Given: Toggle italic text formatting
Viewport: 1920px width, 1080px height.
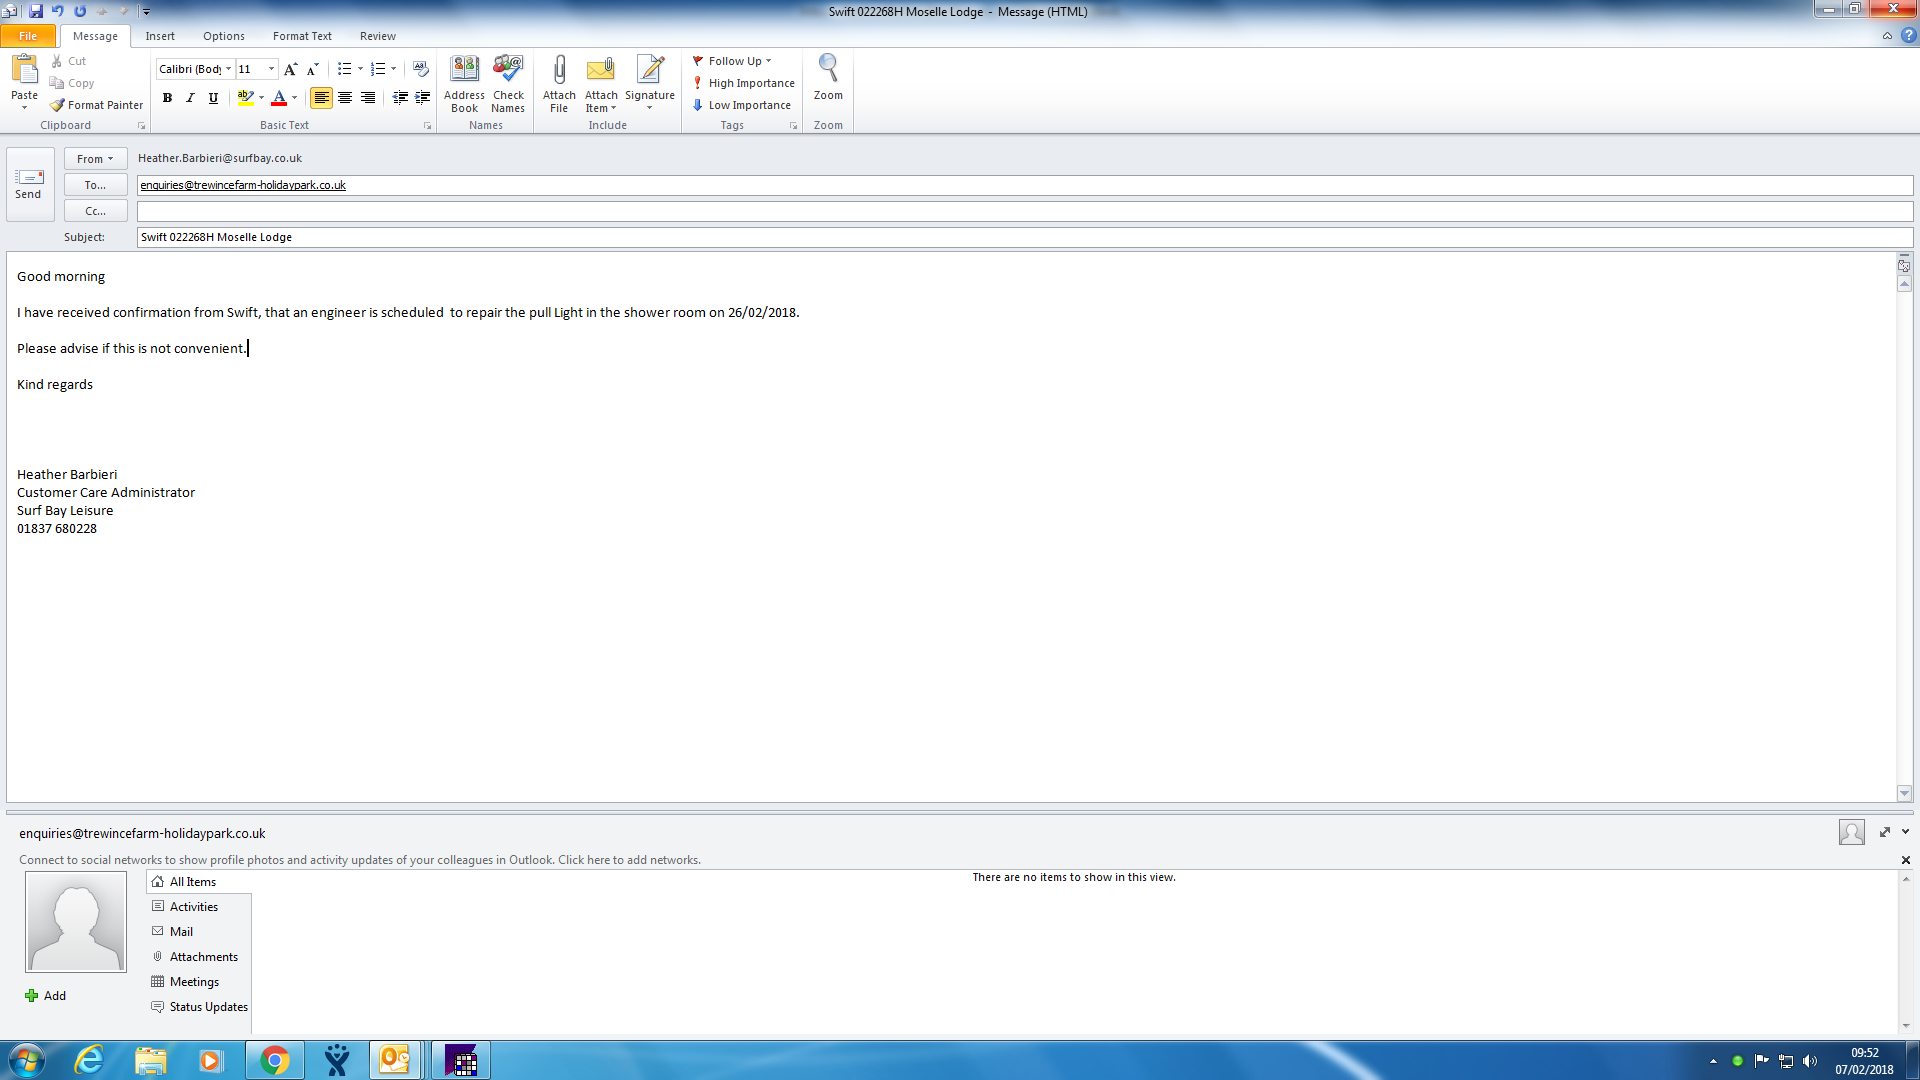Looking at the screenshot, I should click(x=190, y=98).
